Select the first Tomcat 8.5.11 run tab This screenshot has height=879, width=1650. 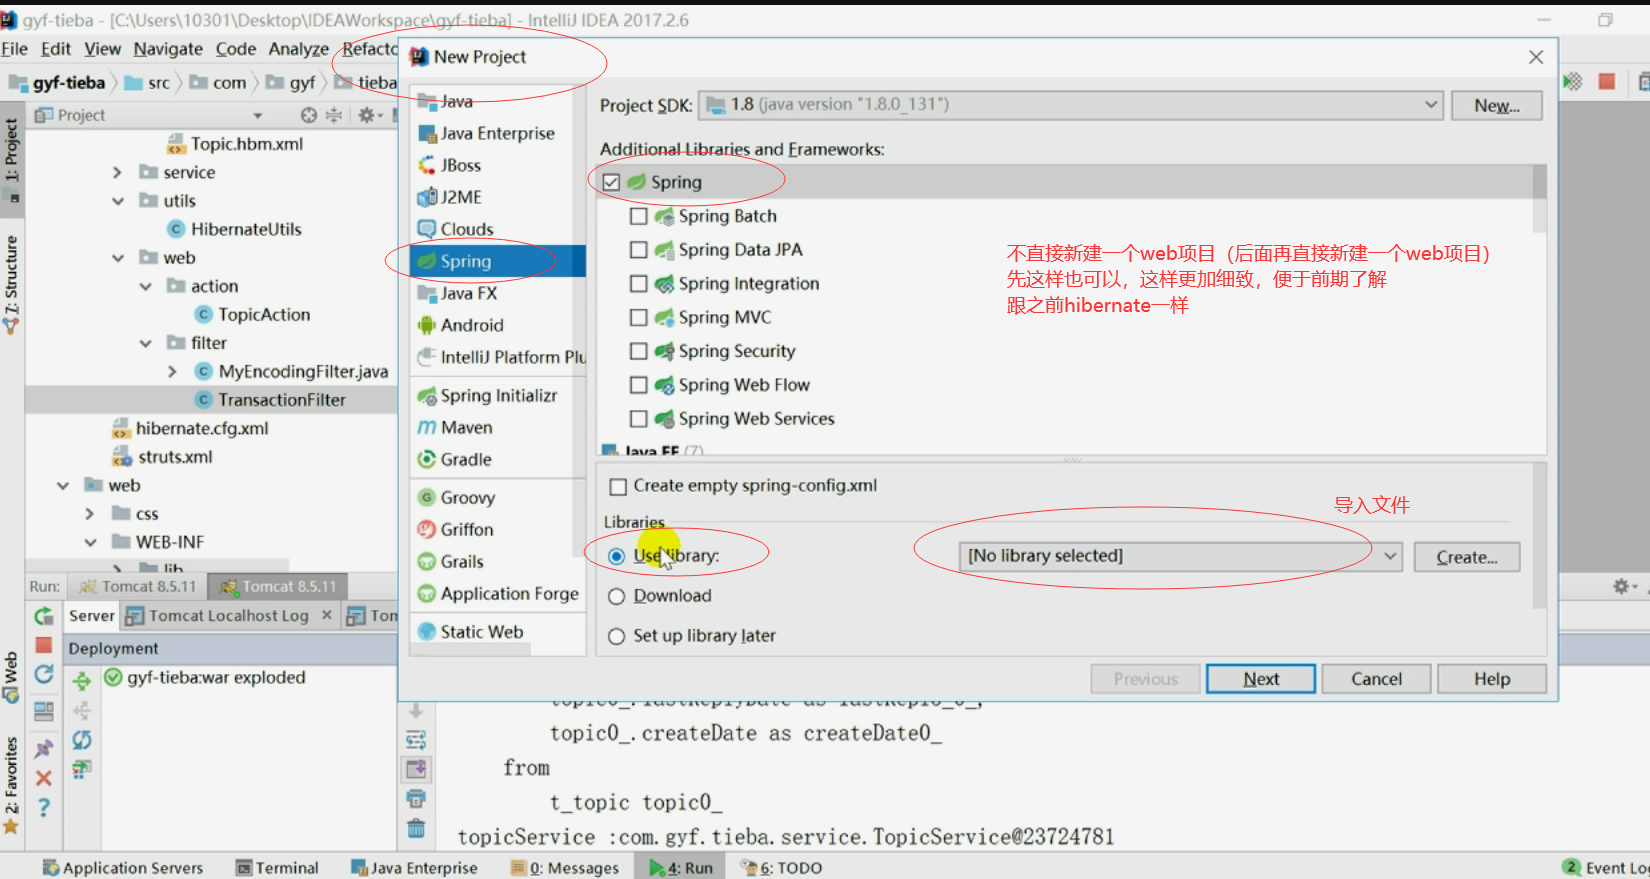(x=138, y=587)
